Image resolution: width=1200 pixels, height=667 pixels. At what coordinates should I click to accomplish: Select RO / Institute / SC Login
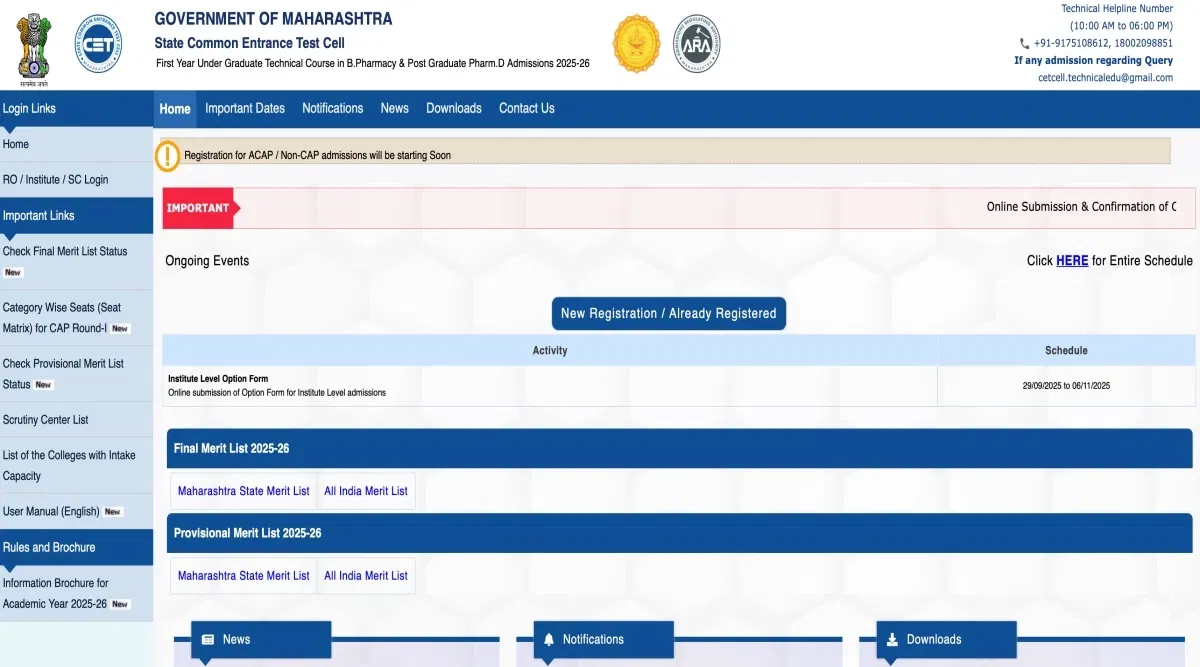(x=55, y=180)
